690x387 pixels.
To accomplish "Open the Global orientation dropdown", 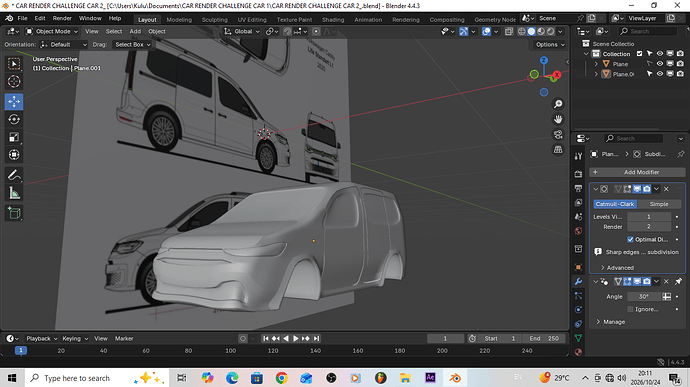I will click(x=242, y=32).
